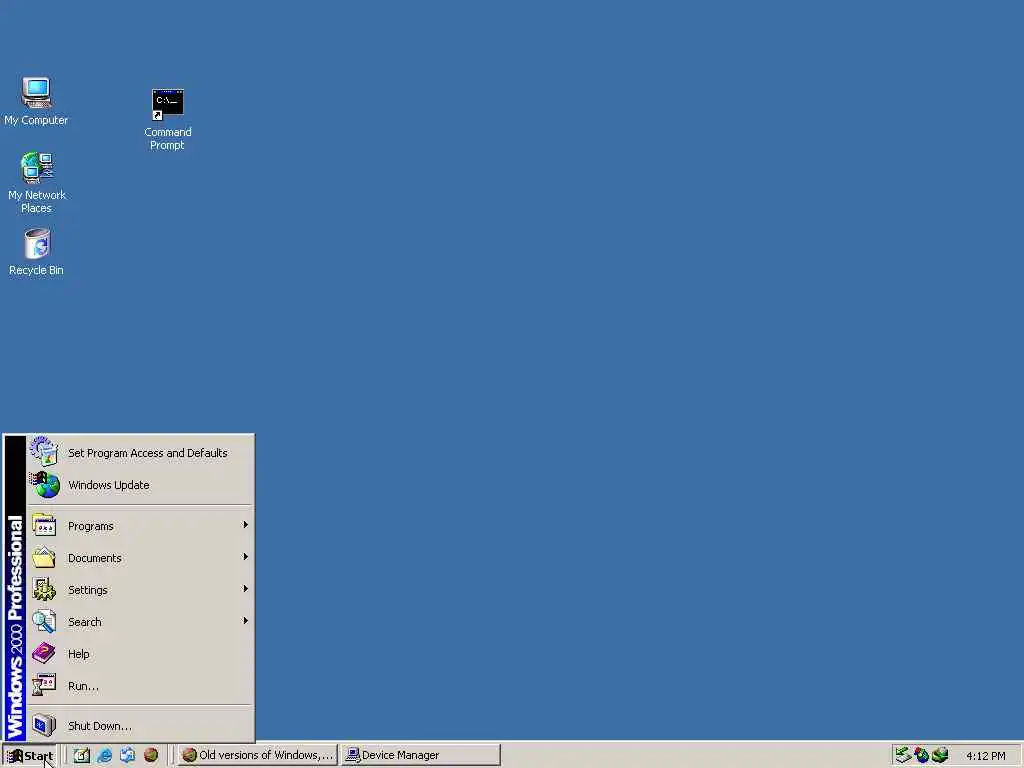Expand the Search submenu arrow
This screenshot has width=1024, height=768.
click(246, 620)
